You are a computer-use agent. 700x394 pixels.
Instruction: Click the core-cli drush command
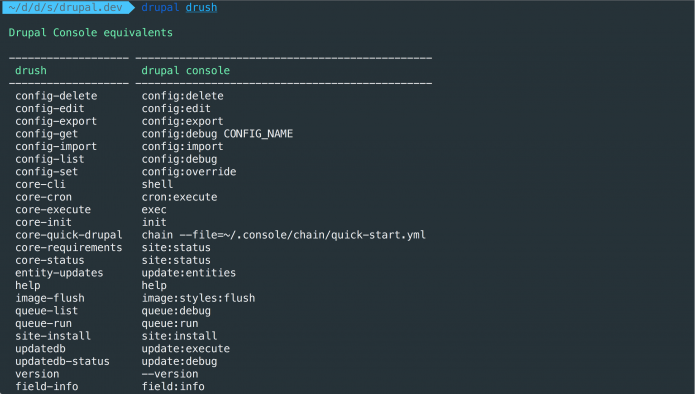click(40, 184)
